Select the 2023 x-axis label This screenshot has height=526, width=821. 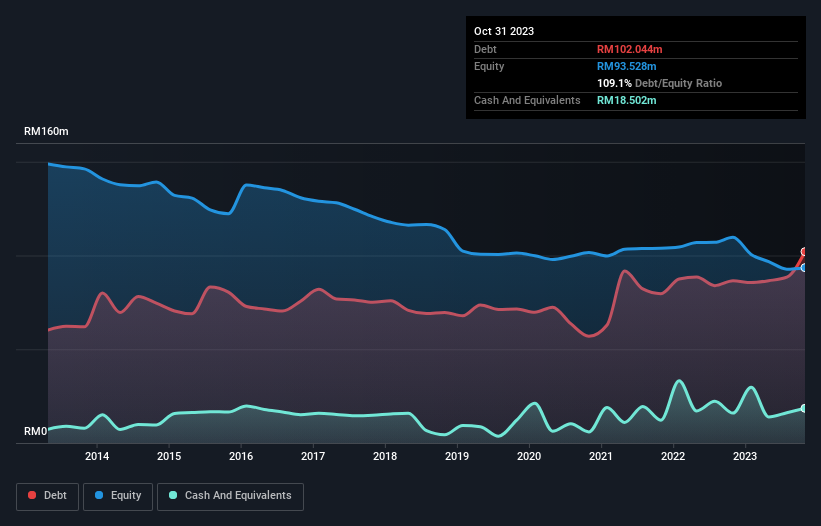point(745,456)
